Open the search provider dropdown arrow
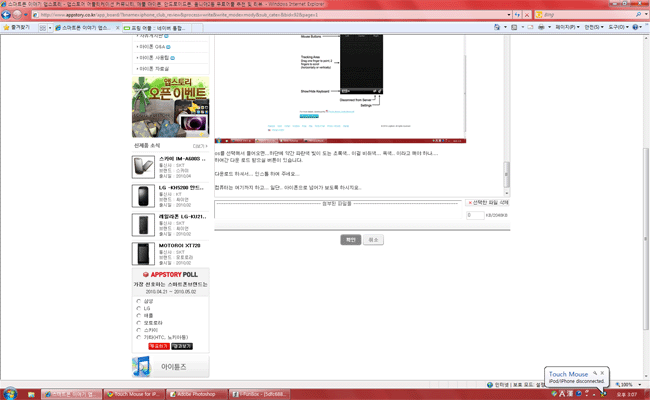The image size is (650, 400). 645,15
